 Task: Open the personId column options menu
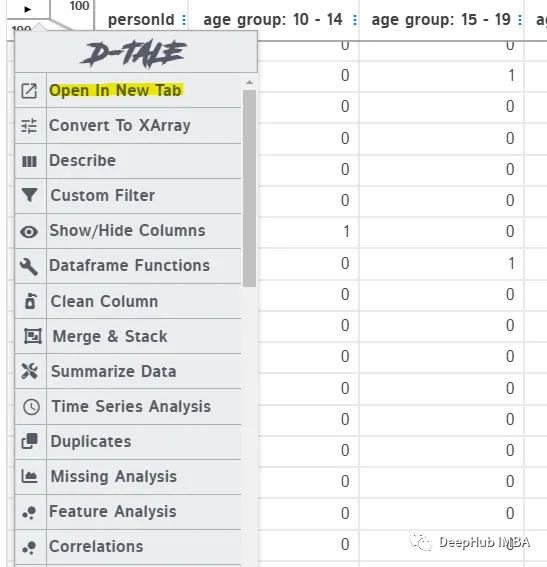coord(184,20)
